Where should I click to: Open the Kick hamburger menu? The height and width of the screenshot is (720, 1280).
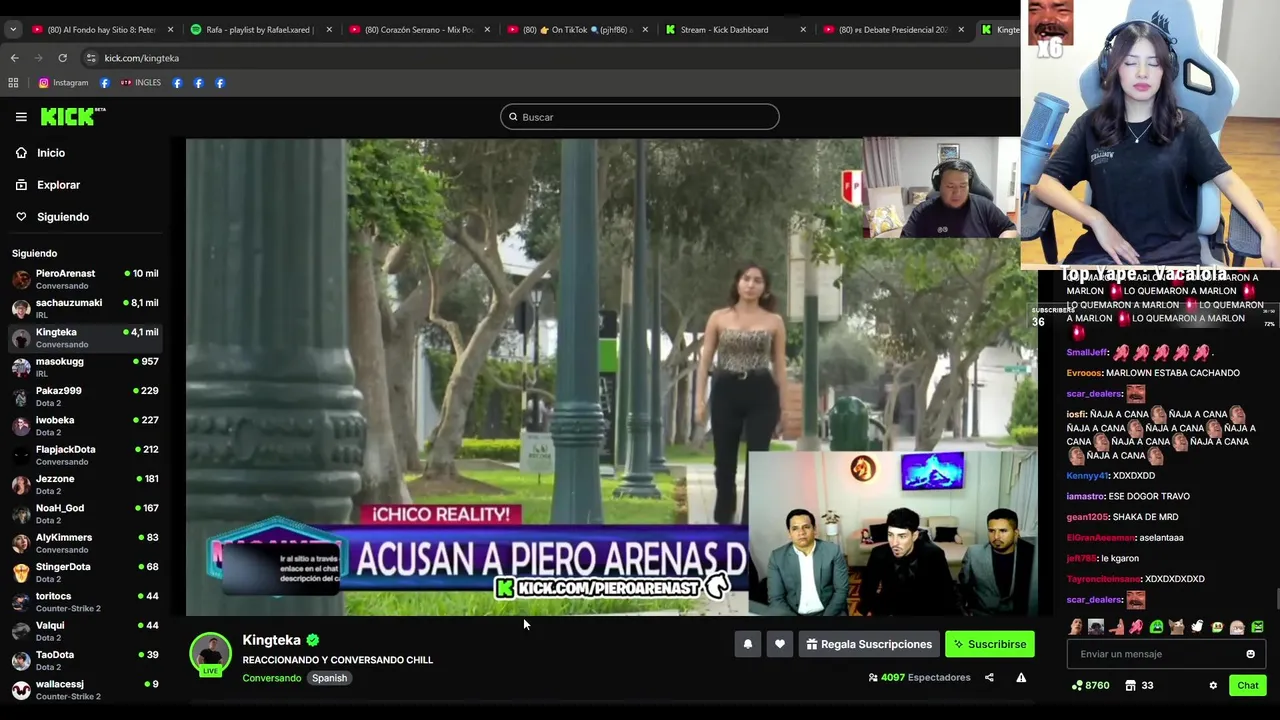coord(21,117)
